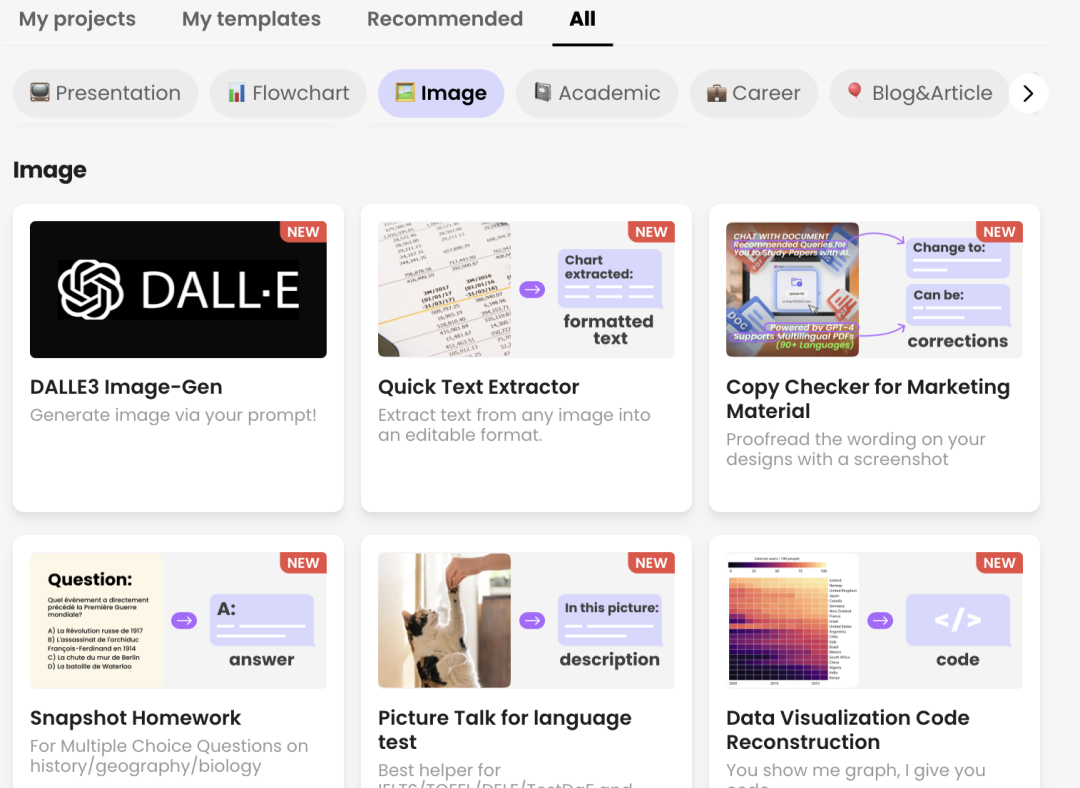This screenshot has width=1080, height=788.
Task: Click 'For Multiple Choice Questions' description
Action: 169,756
